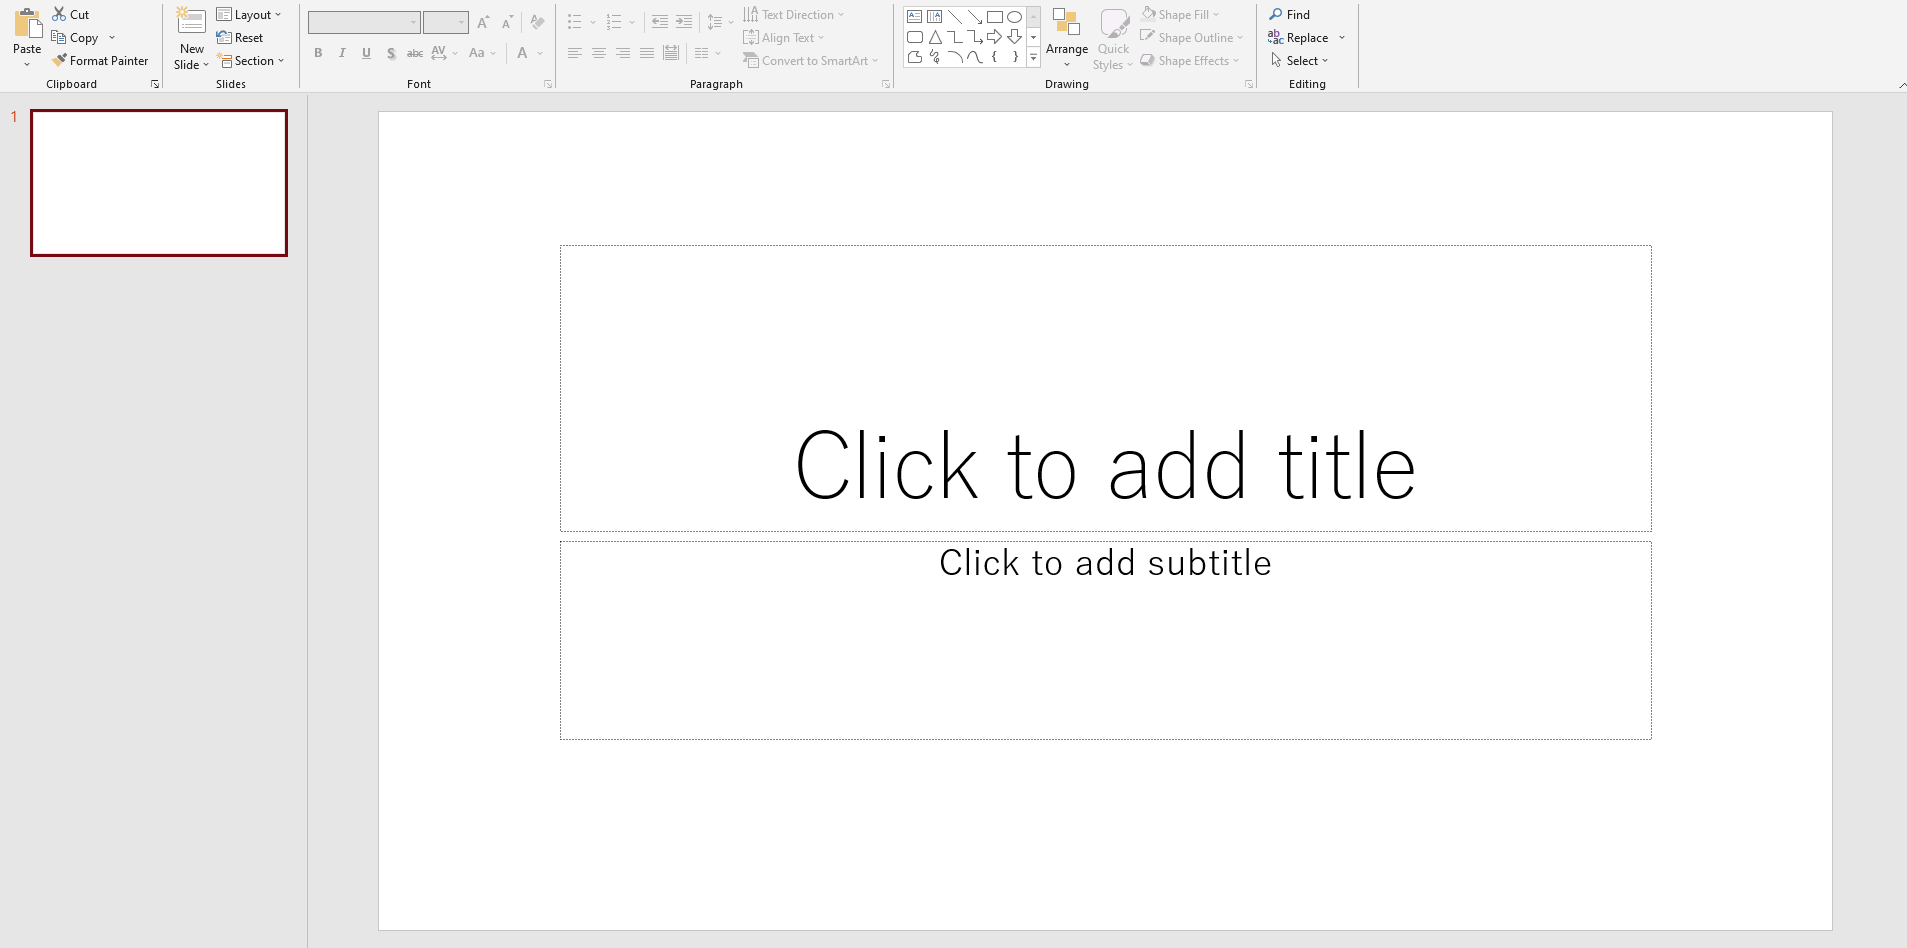This screenshot has height=948, width=1907.
Task: Select the straight Line shape
Action: 954,16
